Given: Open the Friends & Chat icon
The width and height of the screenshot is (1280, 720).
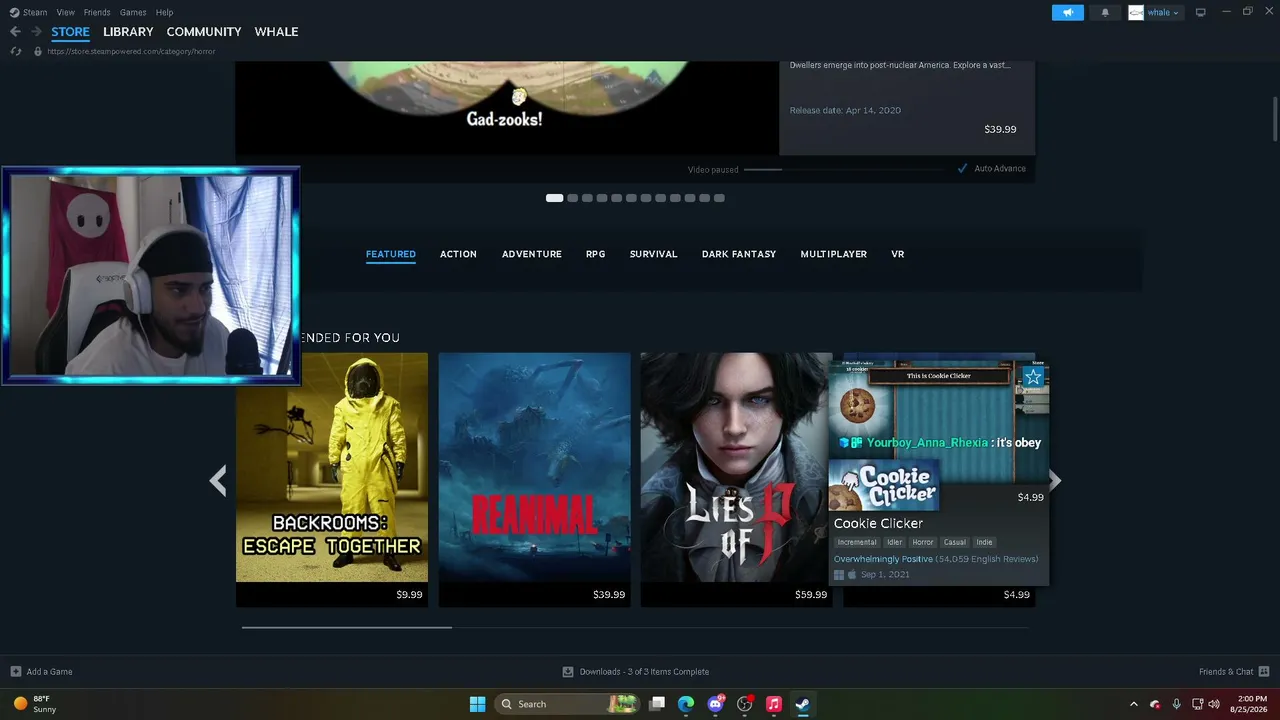Looking at the screenshot, I should click(x=1264, y=671).
